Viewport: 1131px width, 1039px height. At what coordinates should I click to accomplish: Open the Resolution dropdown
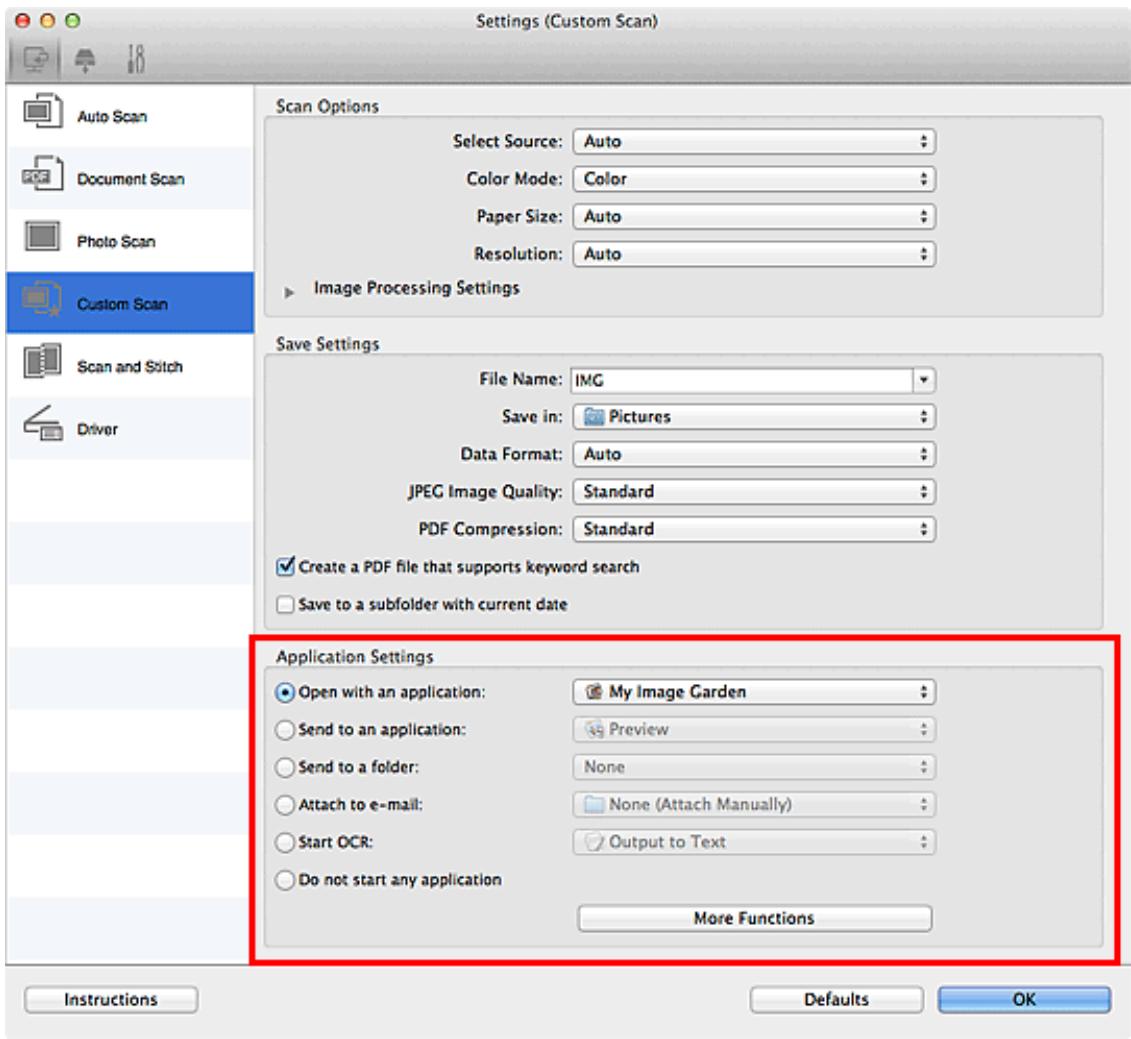[754, 254]
